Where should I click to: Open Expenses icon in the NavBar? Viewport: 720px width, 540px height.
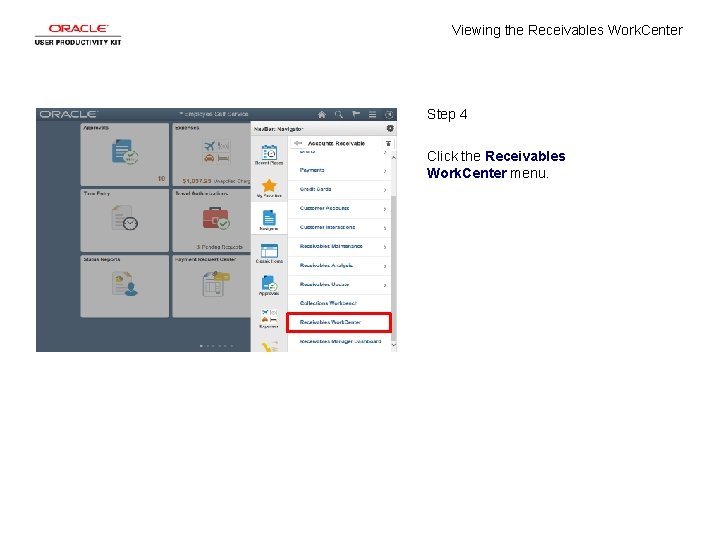[x=269, y=318]
